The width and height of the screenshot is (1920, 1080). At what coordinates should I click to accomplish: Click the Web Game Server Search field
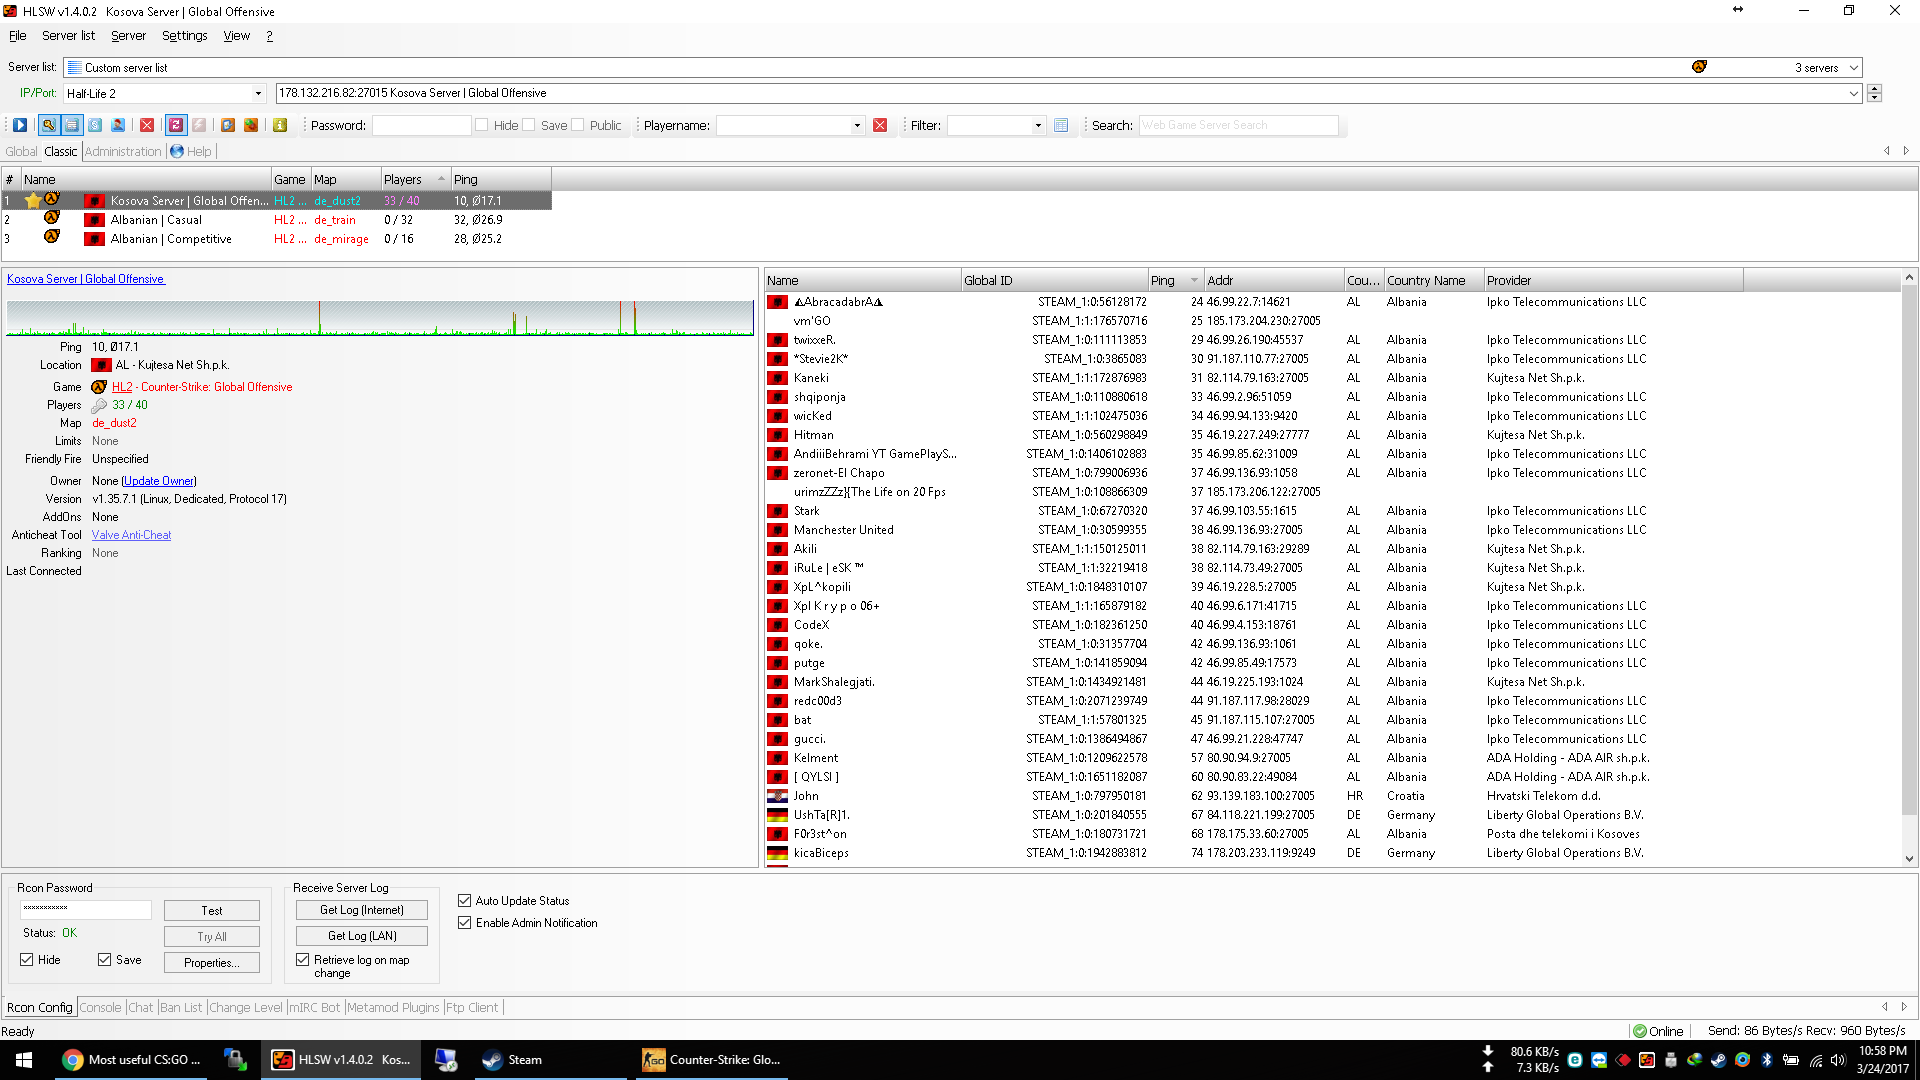click(x=1238, y=125)
